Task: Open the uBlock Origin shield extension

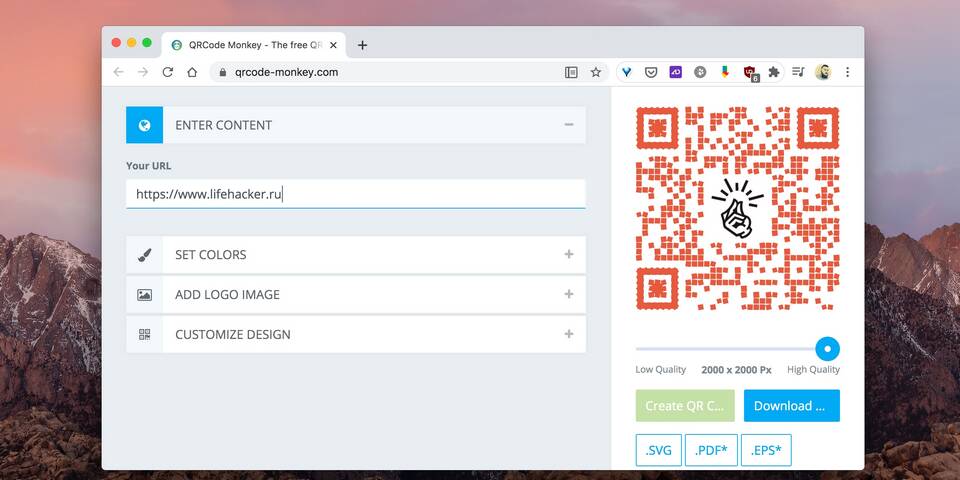Action: pyautogui.click(x=750, y=72)
